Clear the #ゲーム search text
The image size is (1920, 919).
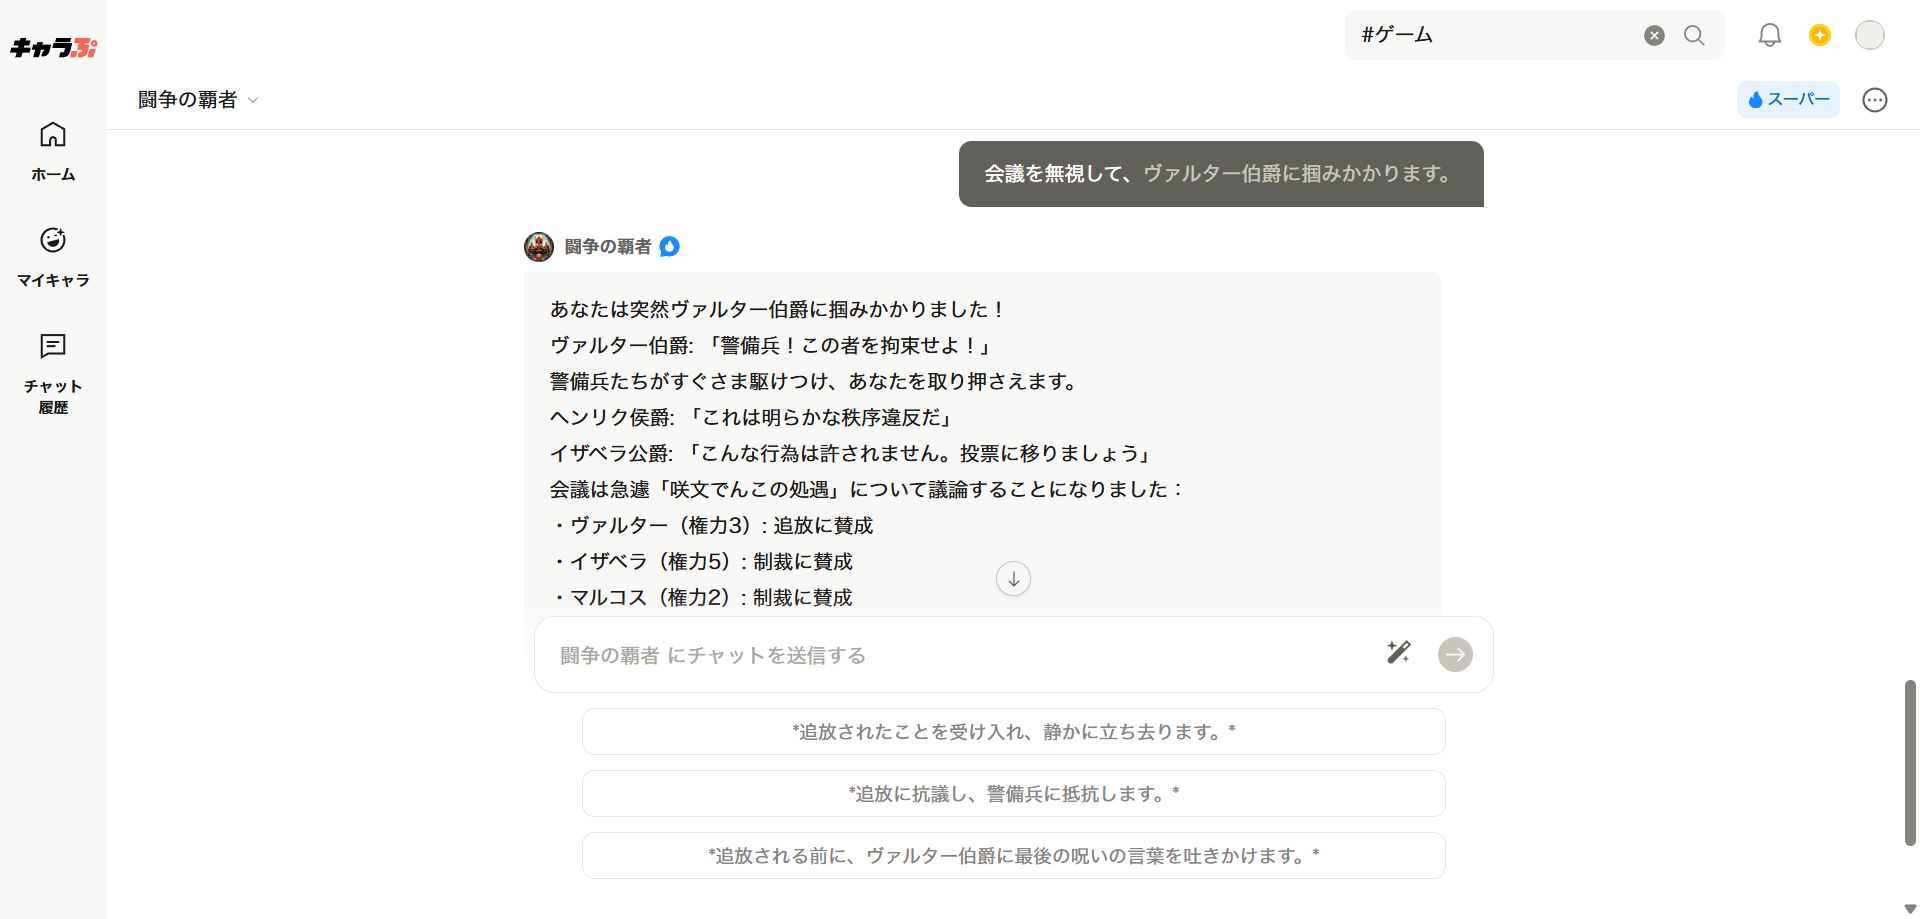(1654, 36)
